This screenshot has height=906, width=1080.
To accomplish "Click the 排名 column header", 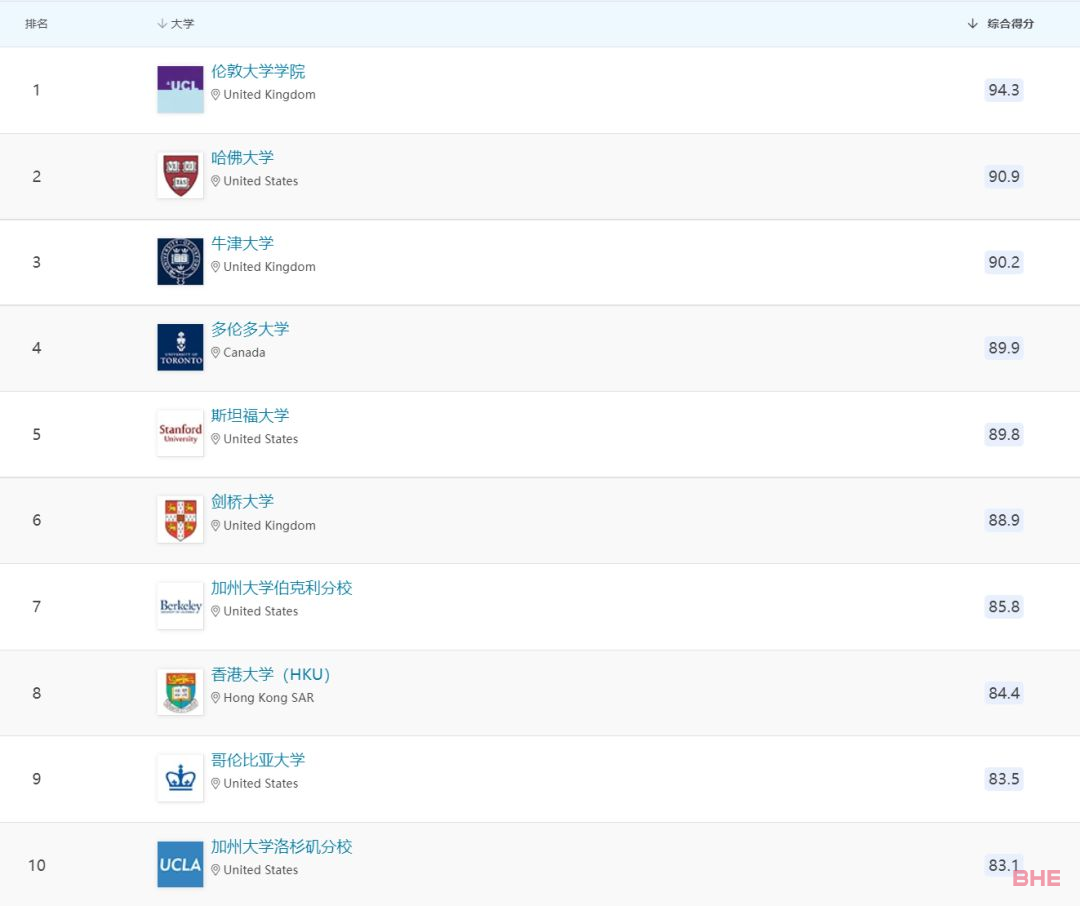I will tap(37, 24).
